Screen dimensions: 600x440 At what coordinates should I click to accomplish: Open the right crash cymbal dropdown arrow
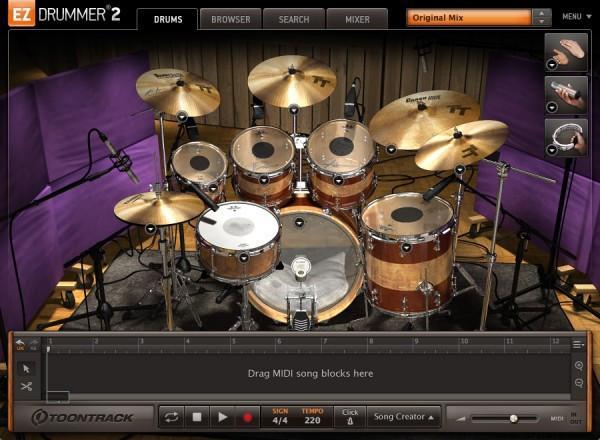(460, 169)
